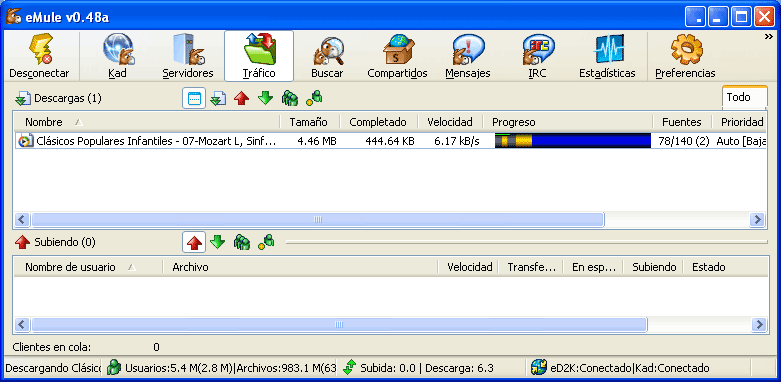Click the 4.46 MB size cell
The width and height of the screenshot is (781, 382).
[x=317, y=141]
